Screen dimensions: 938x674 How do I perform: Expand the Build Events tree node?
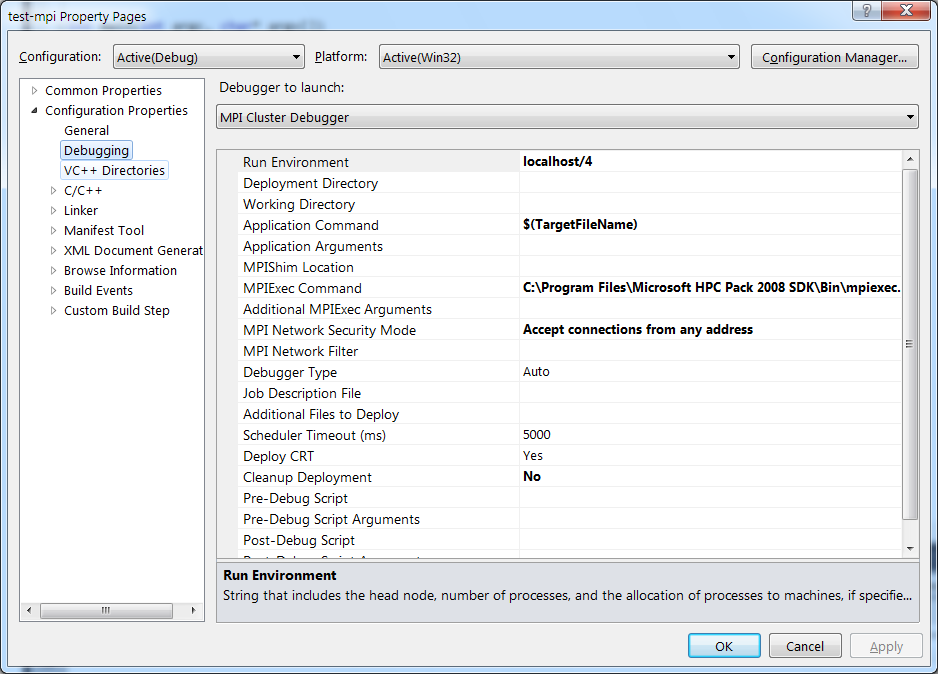(x=53, y=291)
